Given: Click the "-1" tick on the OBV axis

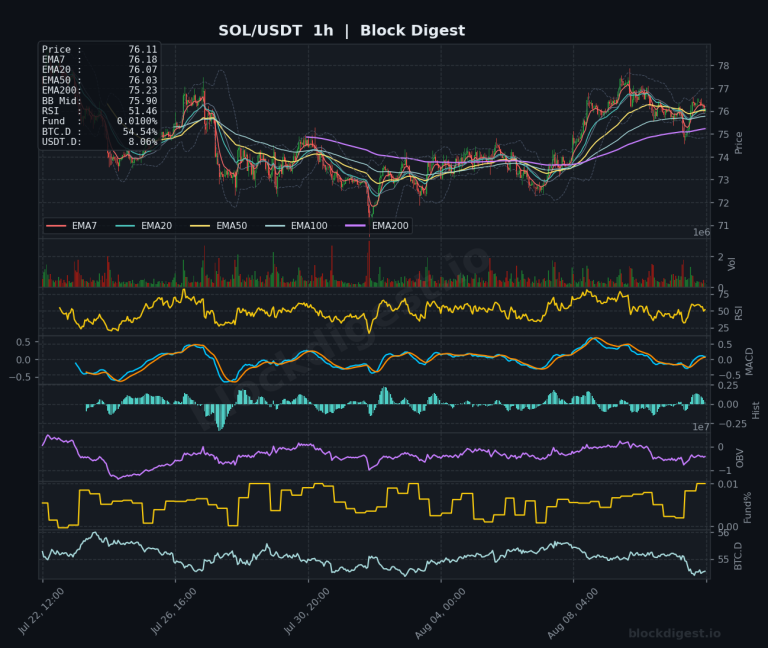Looking at the screenshot, I should click(x=723, y=471).
